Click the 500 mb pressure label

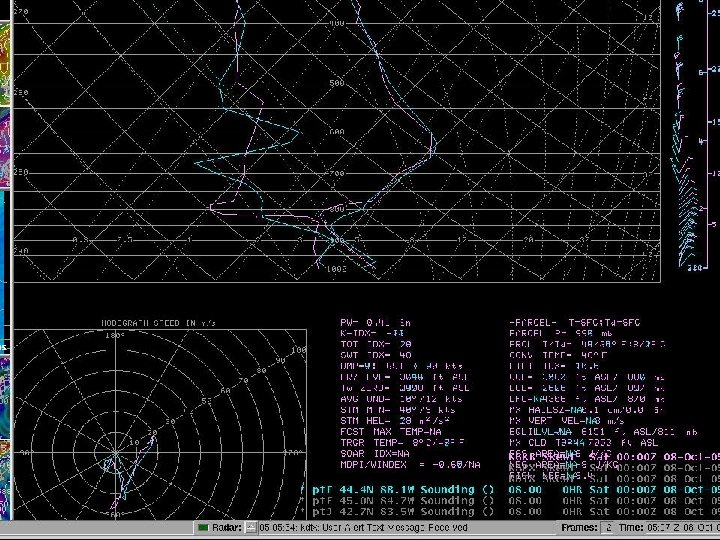337,83
